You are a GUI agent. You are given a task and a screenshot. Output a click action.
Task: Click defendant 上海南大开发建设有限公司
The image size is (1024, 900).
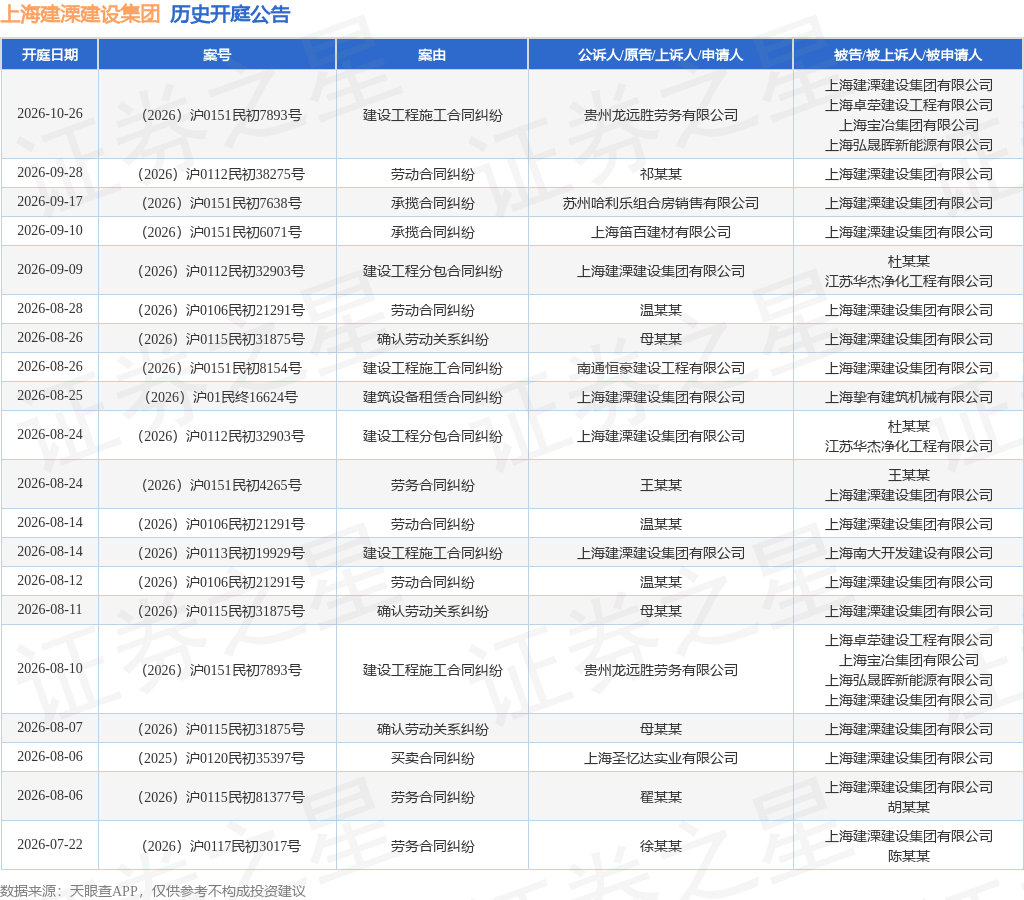coord(908,553)
